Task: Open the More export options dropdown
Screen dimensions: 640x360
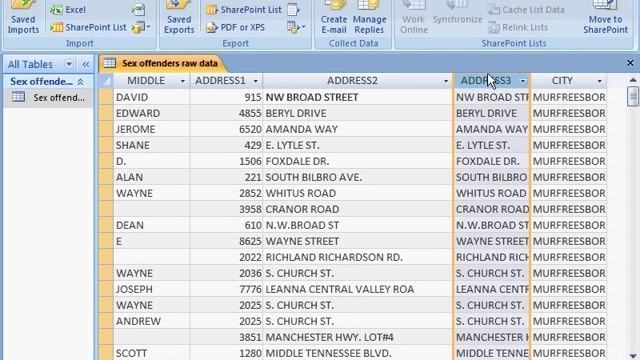Action: pos(296,27)
